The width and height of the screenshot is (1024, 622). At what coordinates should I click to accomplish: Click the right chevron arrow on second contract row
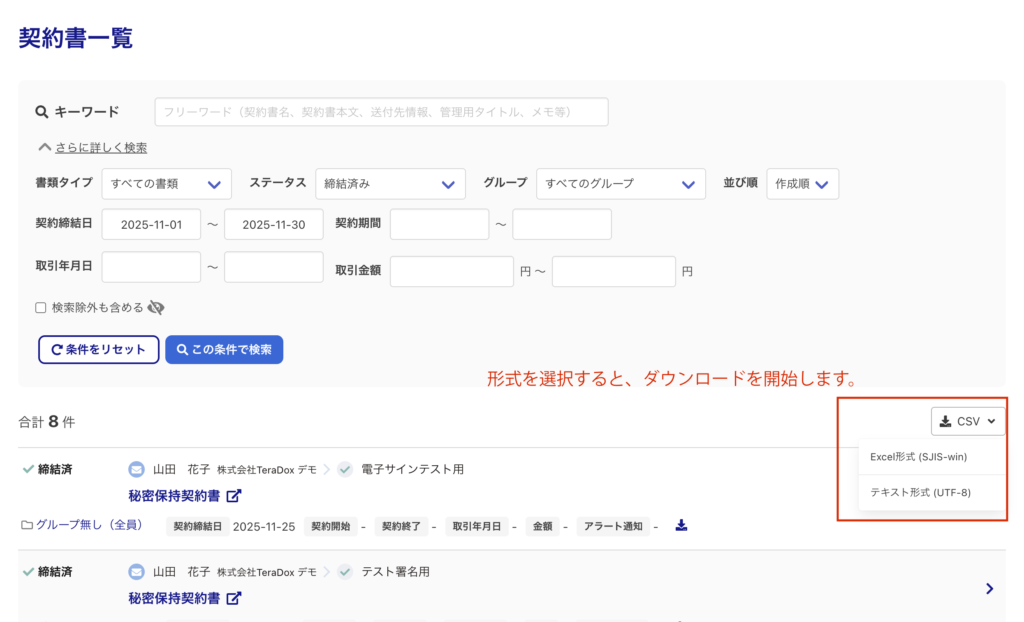point(989,589)
